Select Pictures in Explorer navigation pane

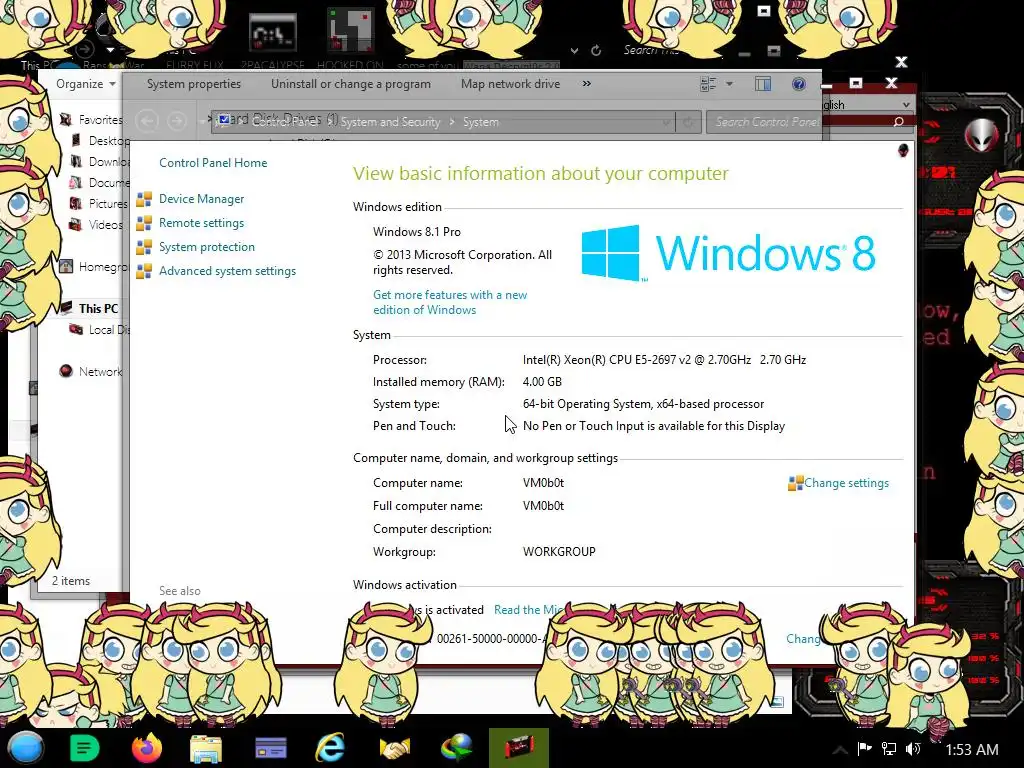pyautogui.click(x=108, y=204)
